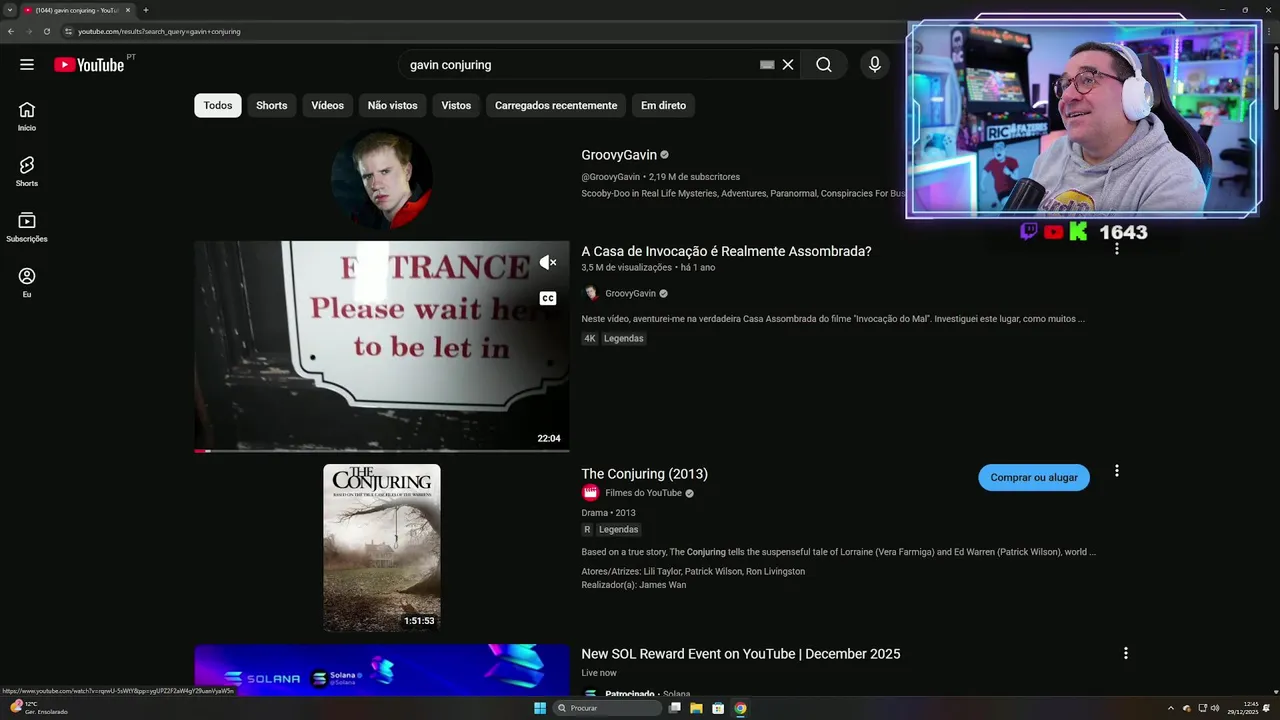The image size is (1280, 720).
Task: Select the Carregados recentemente filter chip
Action: click(x=556, y=105)
